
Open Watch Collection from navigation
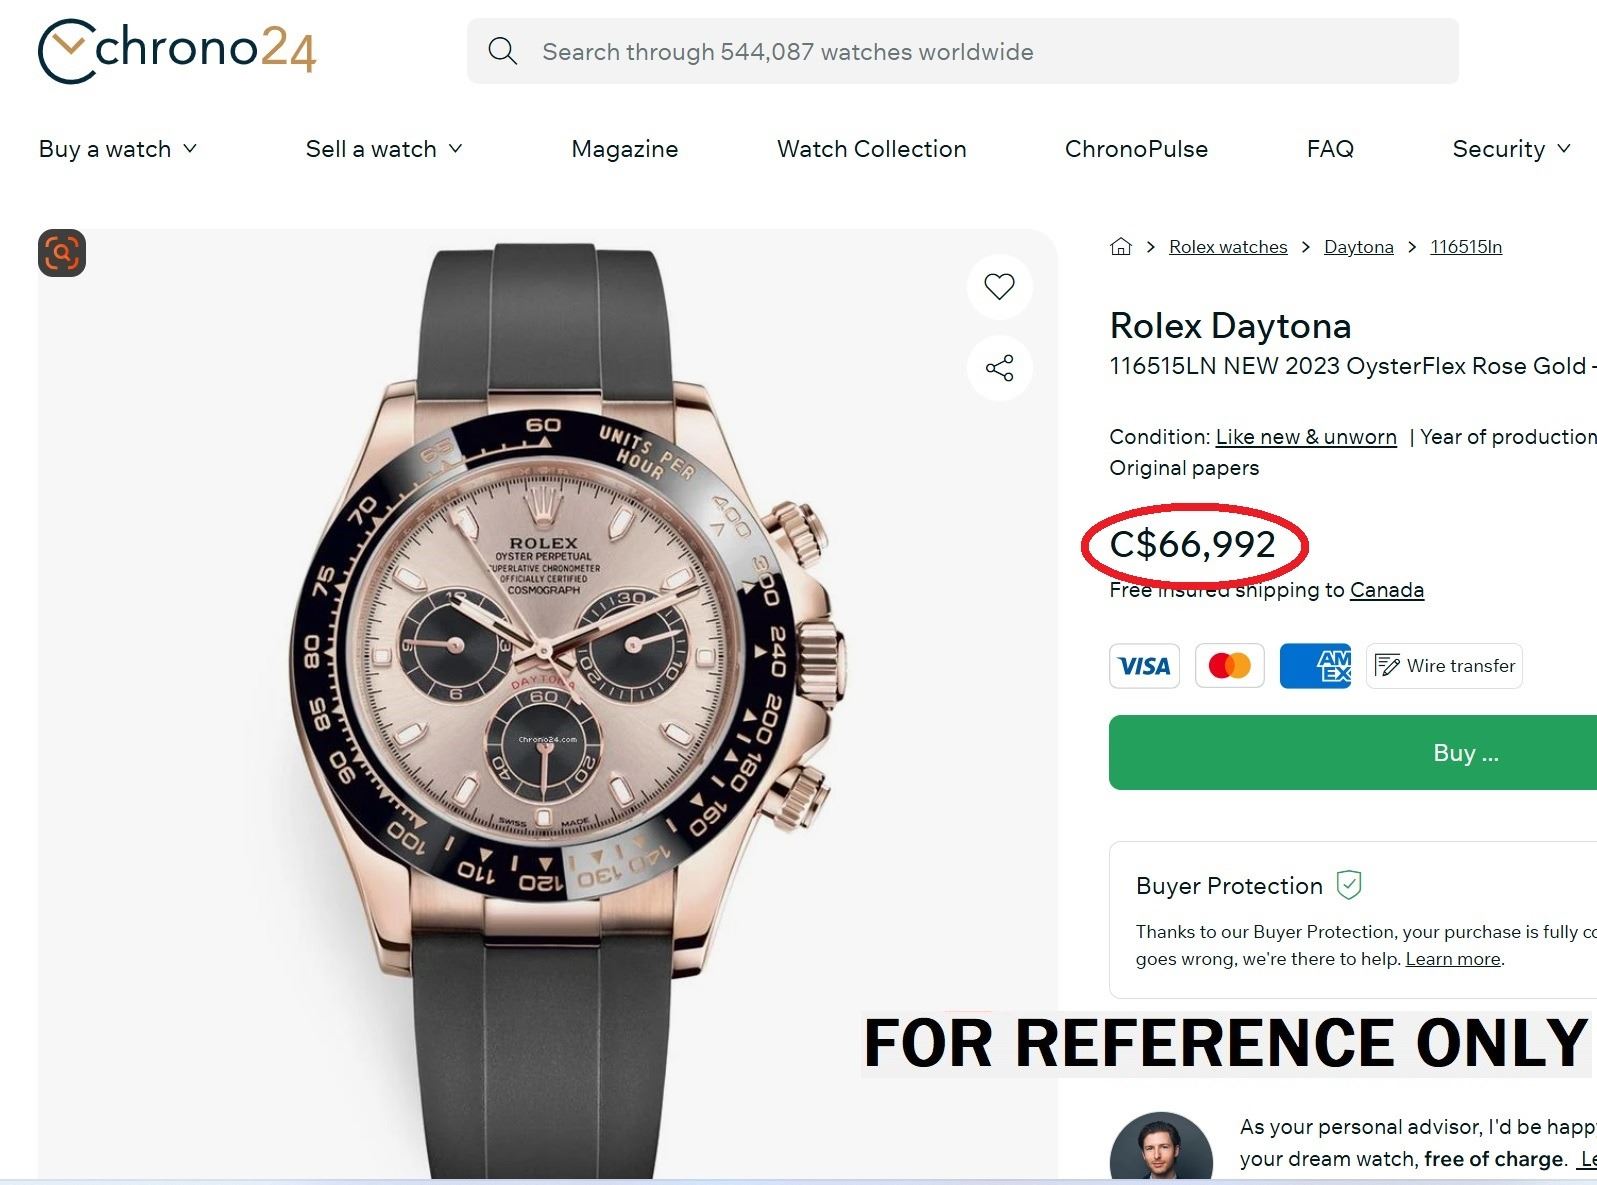[871, 149]
